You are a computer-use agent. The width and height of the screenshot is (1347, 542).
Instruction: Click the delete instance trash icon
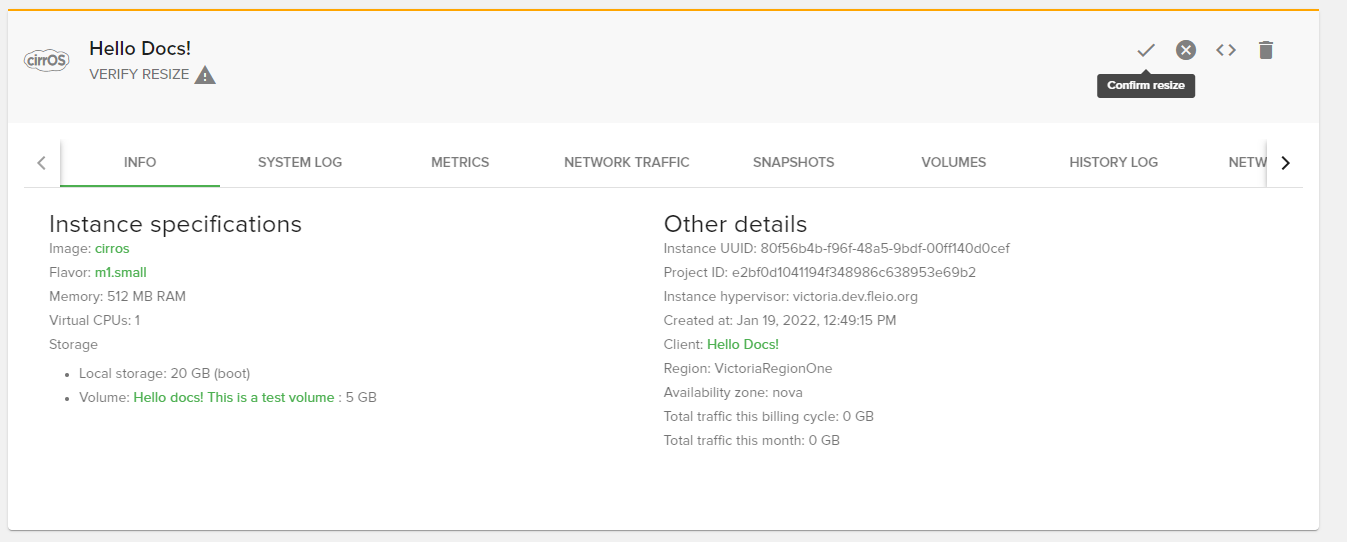[x=1266, y=50]
